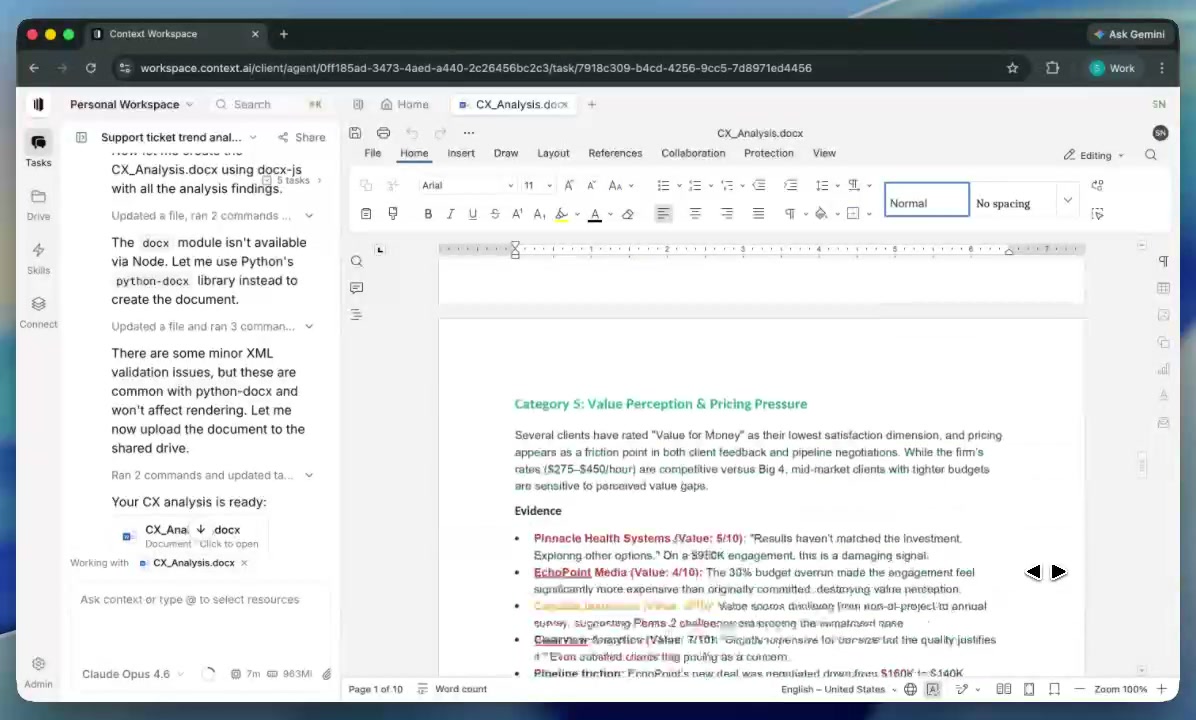This screenshot has height=720, width=1196.
Task: Center align the text
Action: click(x=695, y=214)
